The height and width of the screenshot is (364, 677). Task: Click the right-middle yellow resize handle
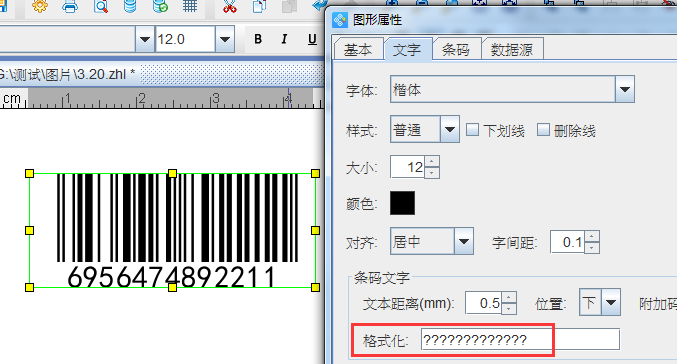click(315, 231)
